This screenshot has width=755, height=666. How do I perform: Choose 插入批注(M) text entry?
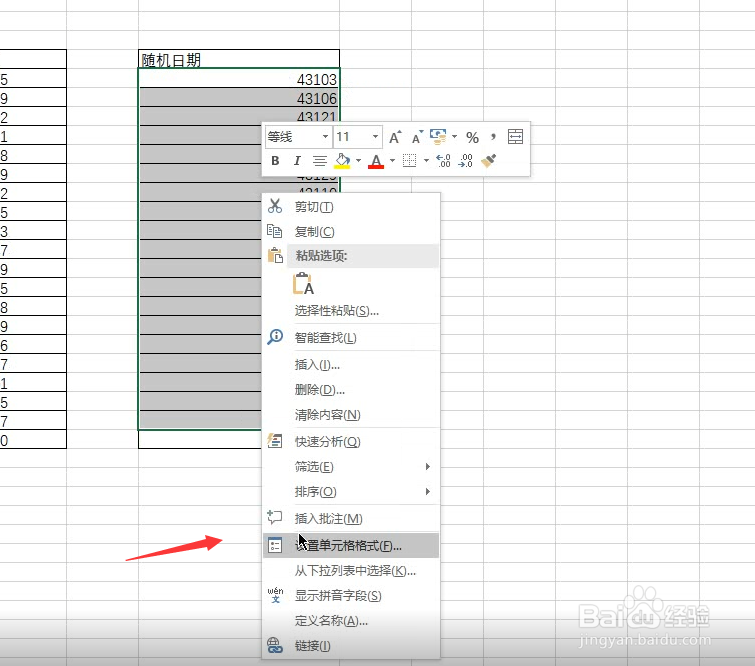[328, 519]
